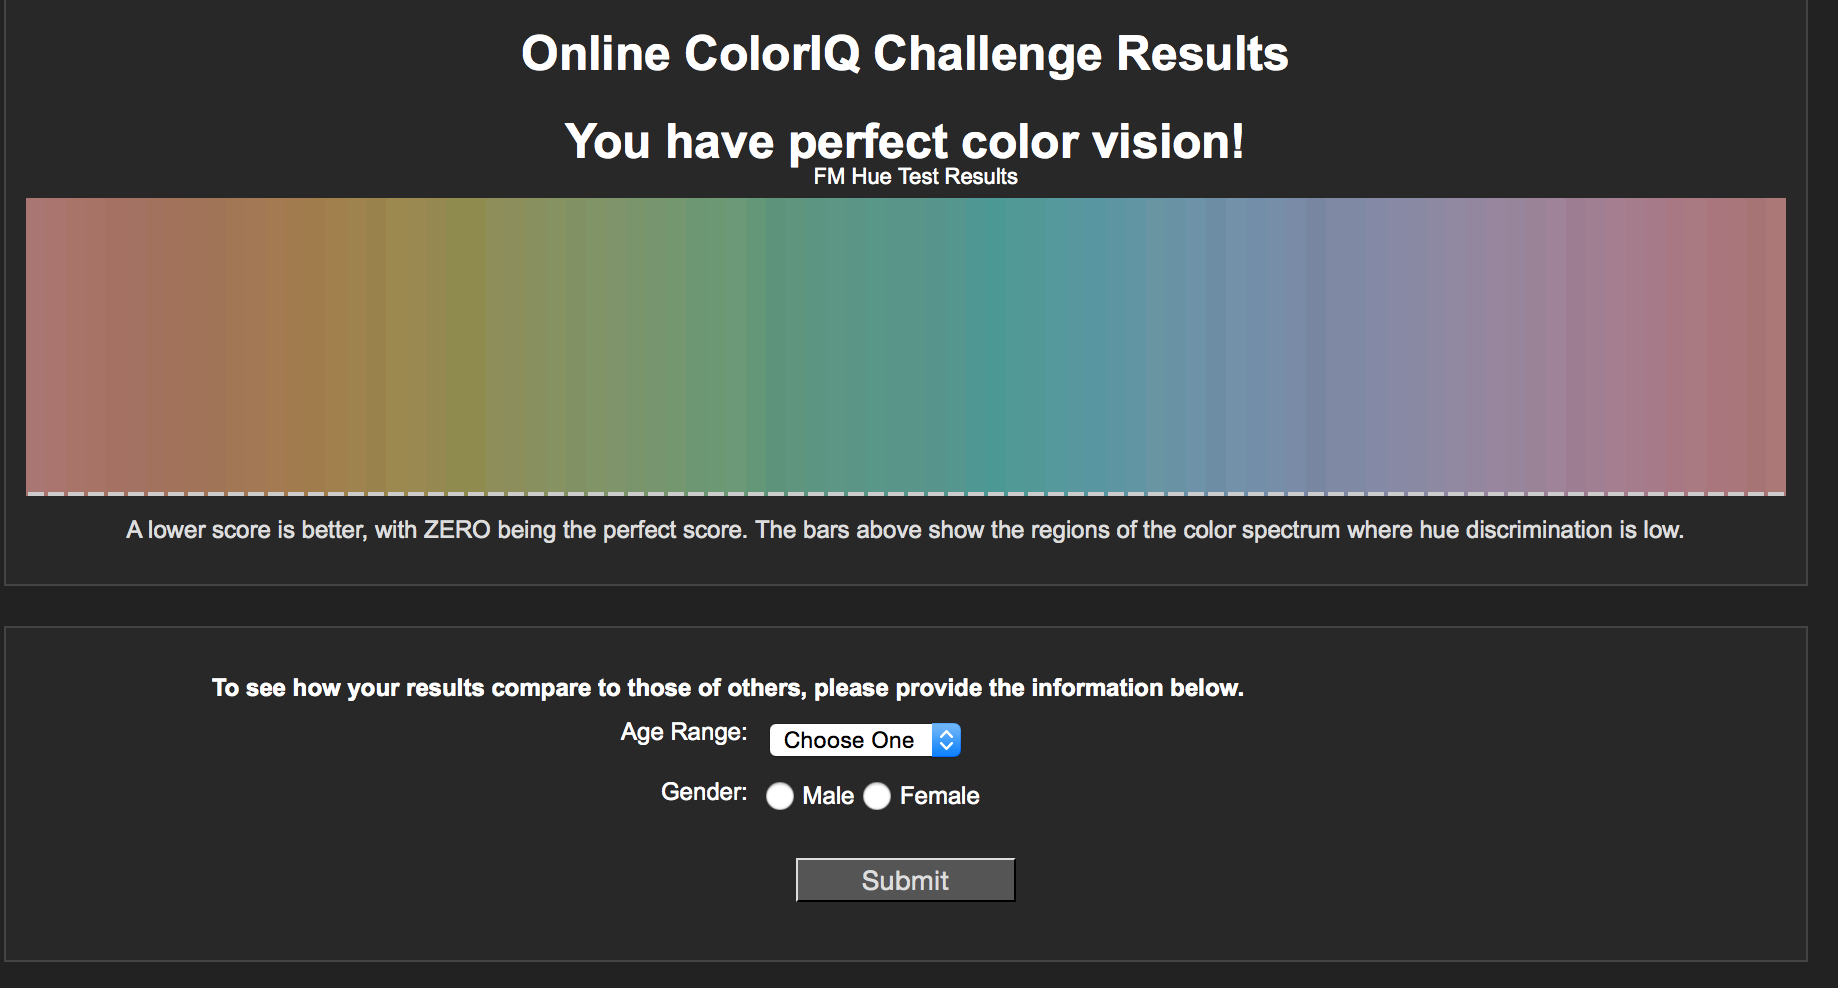Click the 'Online ColorIQ Challenge Results' heading
The image size is (1838, 988).
[x=905, y=54]
